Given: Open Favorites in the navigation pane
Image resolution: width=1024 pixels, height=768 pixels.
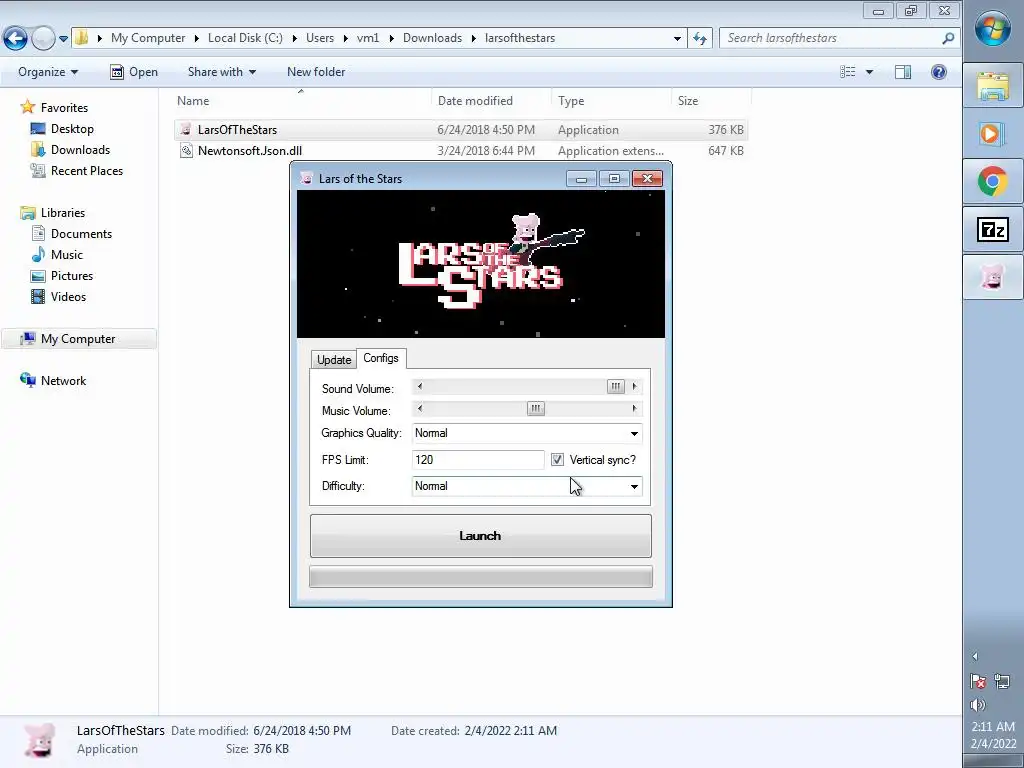Looking at the screenshot, I should (x=64, y=108).
